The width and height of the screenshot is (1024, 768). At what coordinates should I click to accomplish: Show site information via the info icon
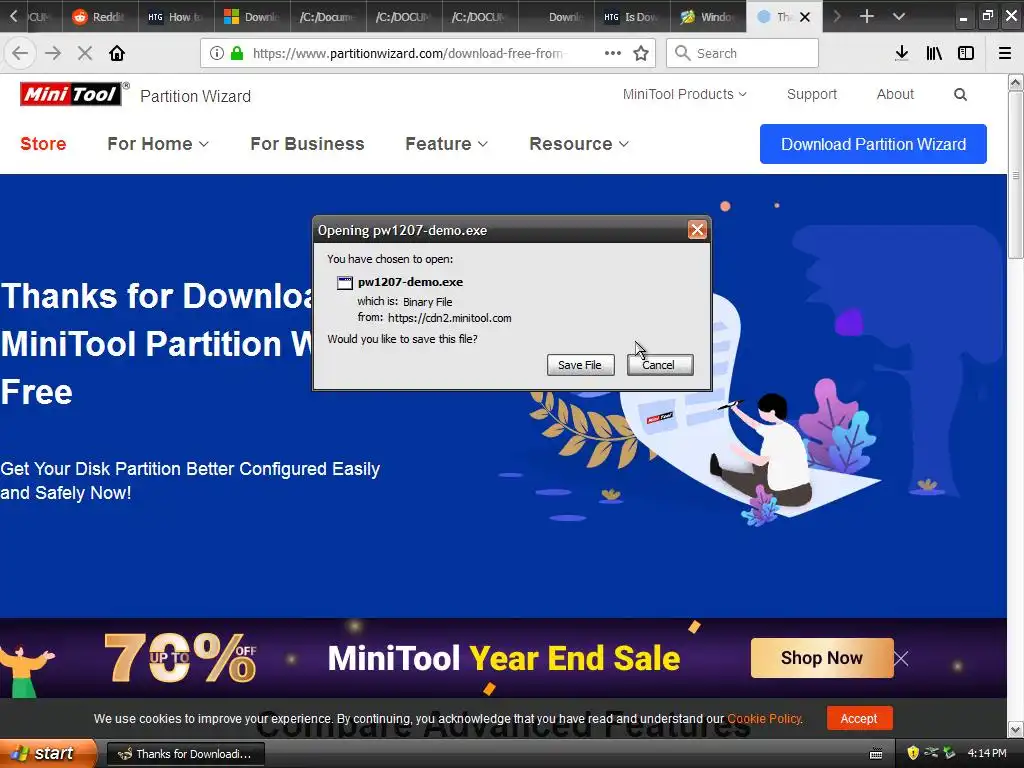217,53
